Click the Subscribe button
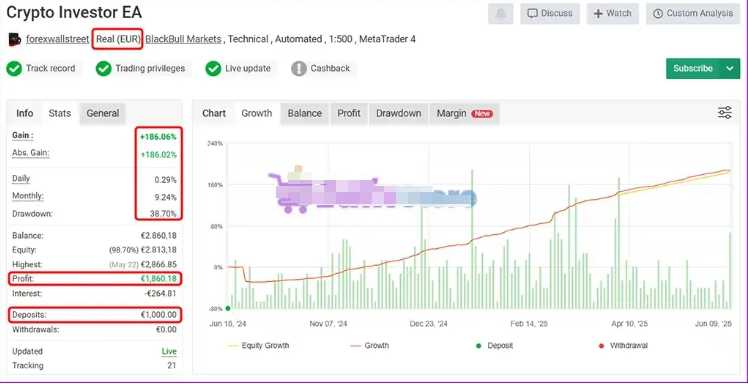The image size is (748, 384). click(693, 68)
